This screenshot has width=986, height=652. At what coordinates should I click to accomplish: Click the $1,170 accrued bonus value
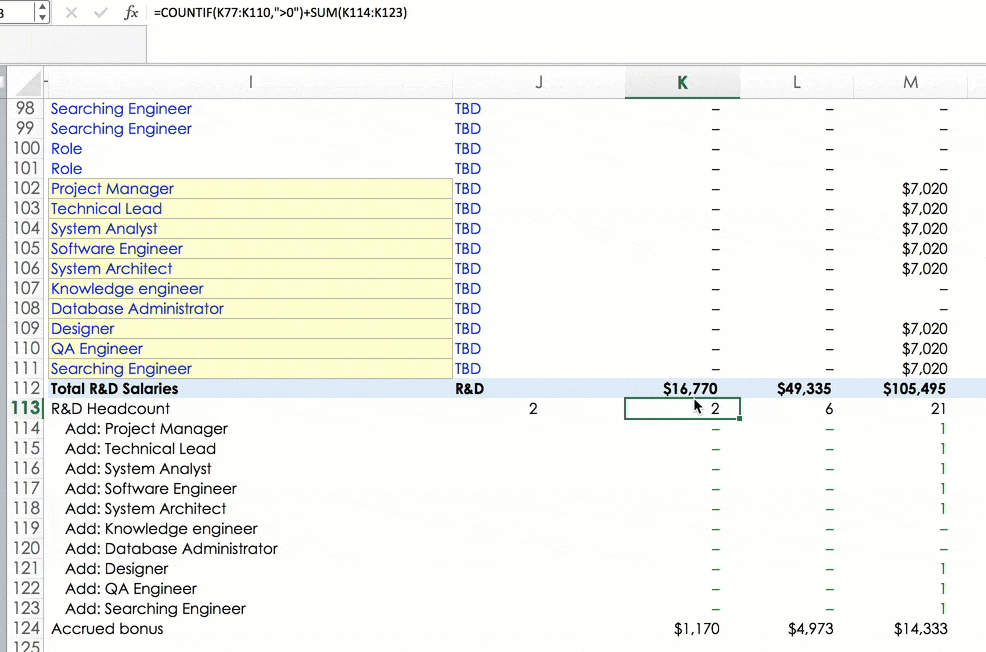(696, 629)
